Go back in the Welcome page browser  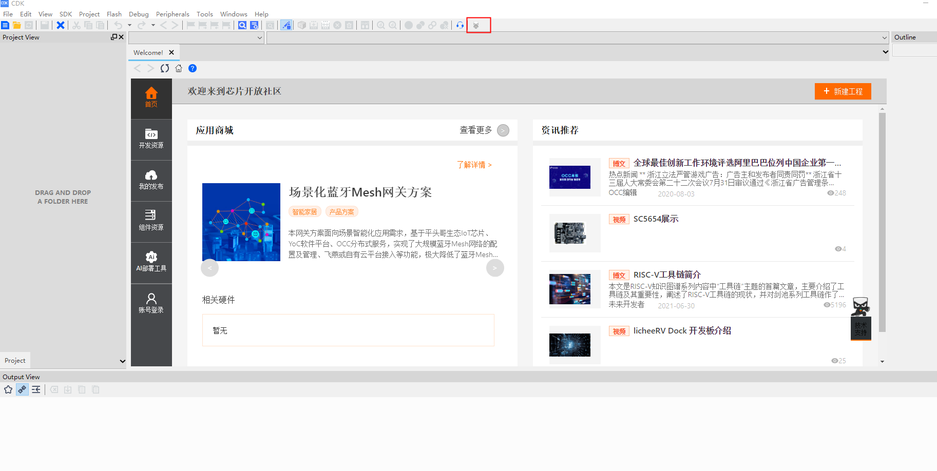click(x=137, y=68)
